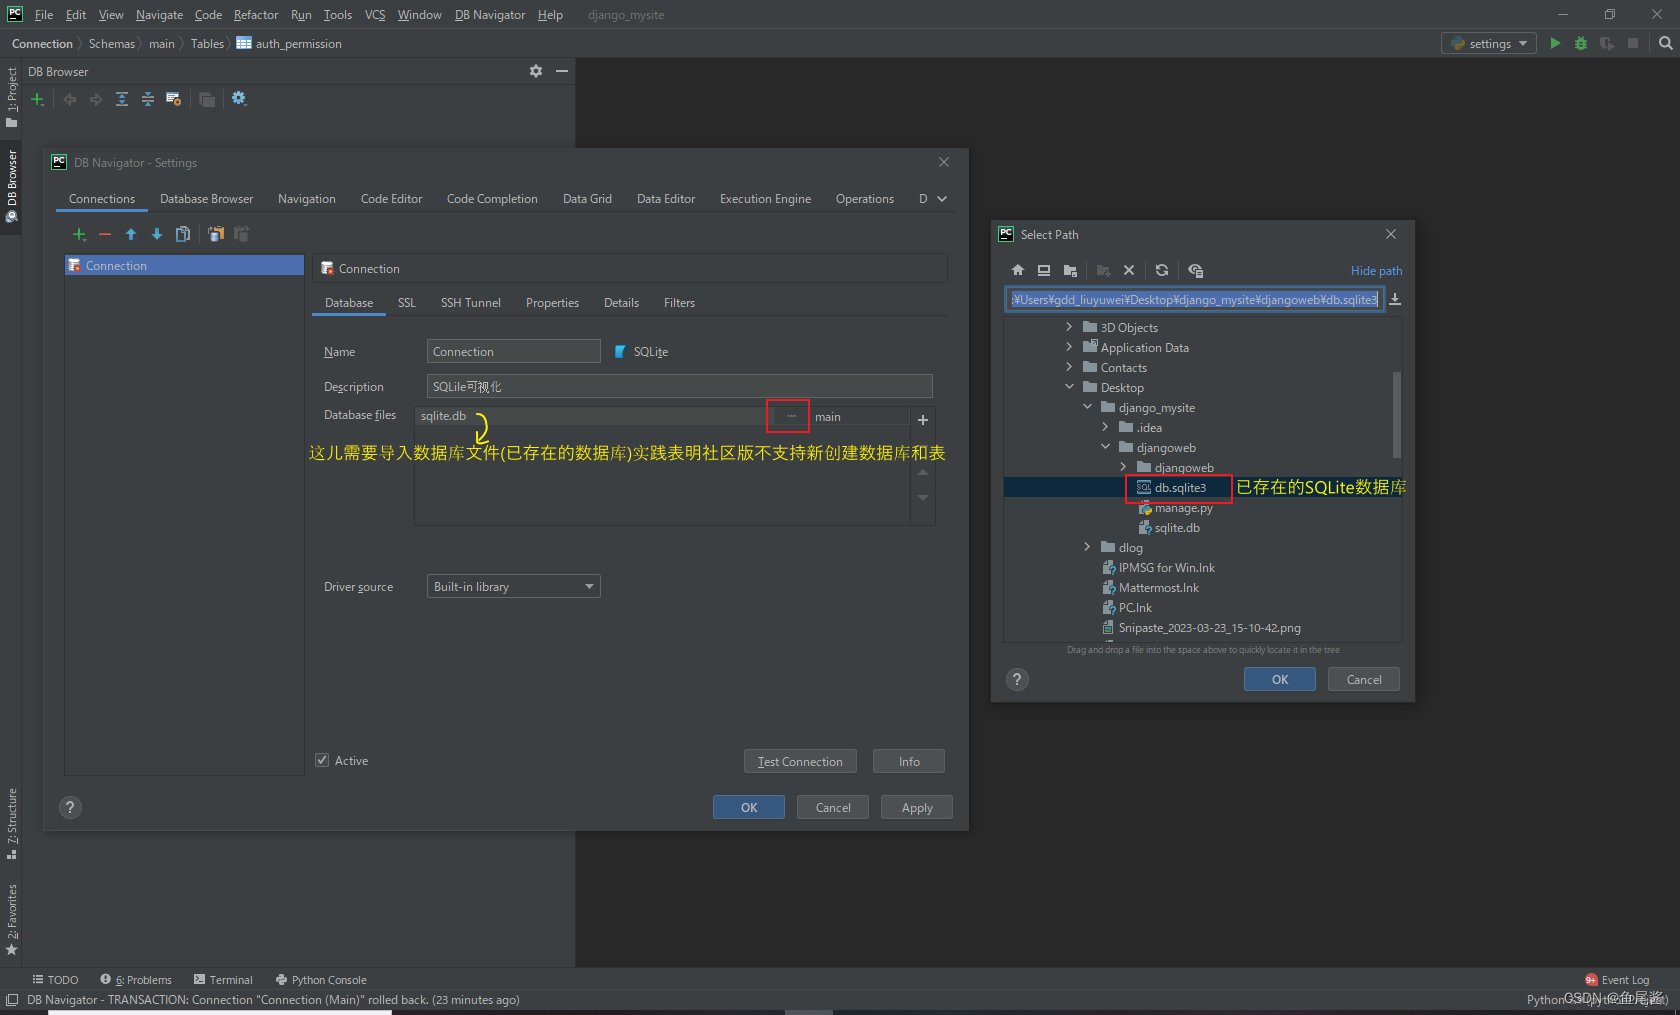
Task: Duplicate connection with copy icon
Action: (183, 234)
